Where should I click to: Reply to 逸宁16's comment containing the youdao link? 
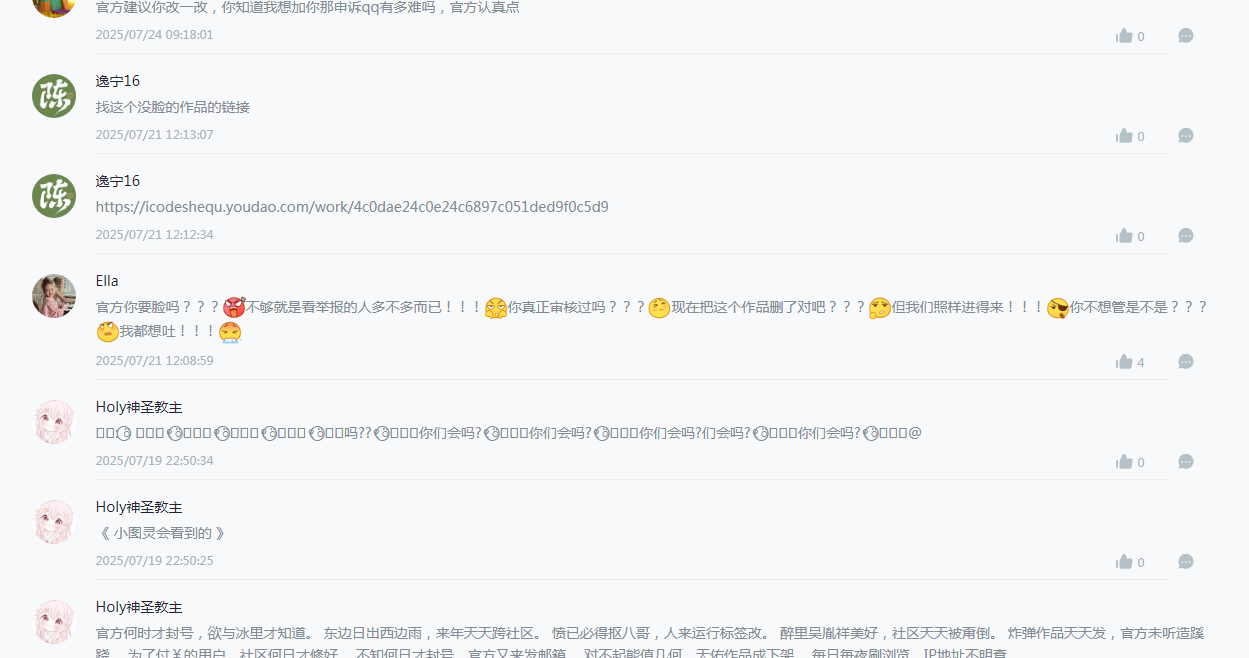click(1186, 236)
